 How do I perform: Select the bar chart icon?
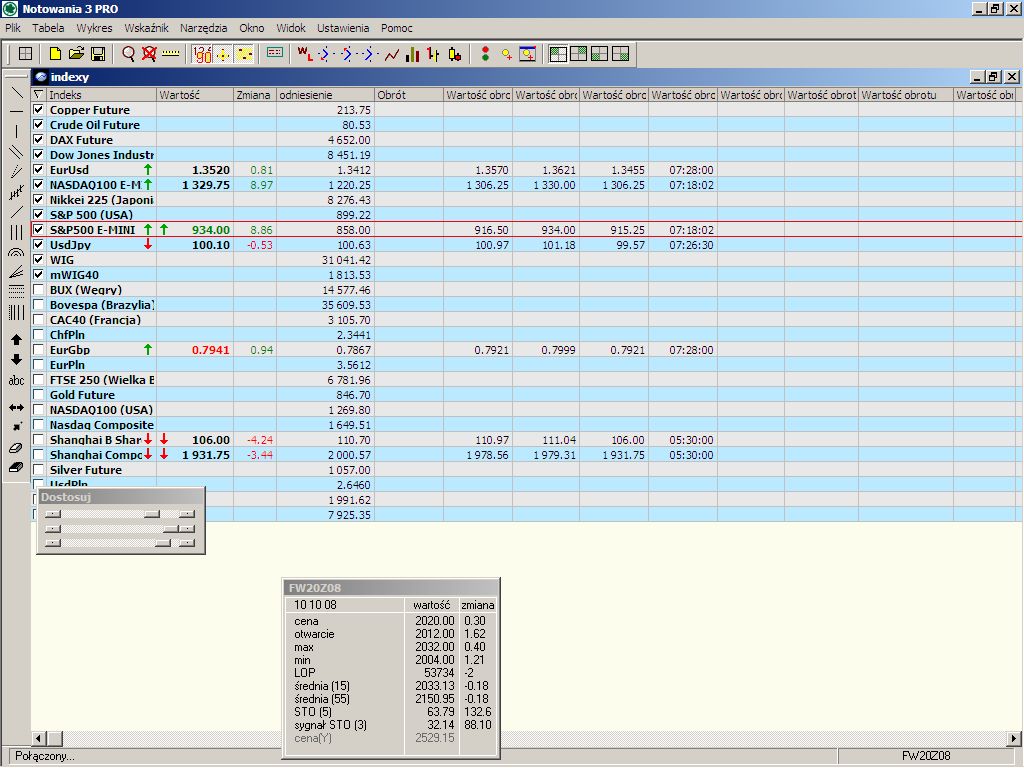412,54
